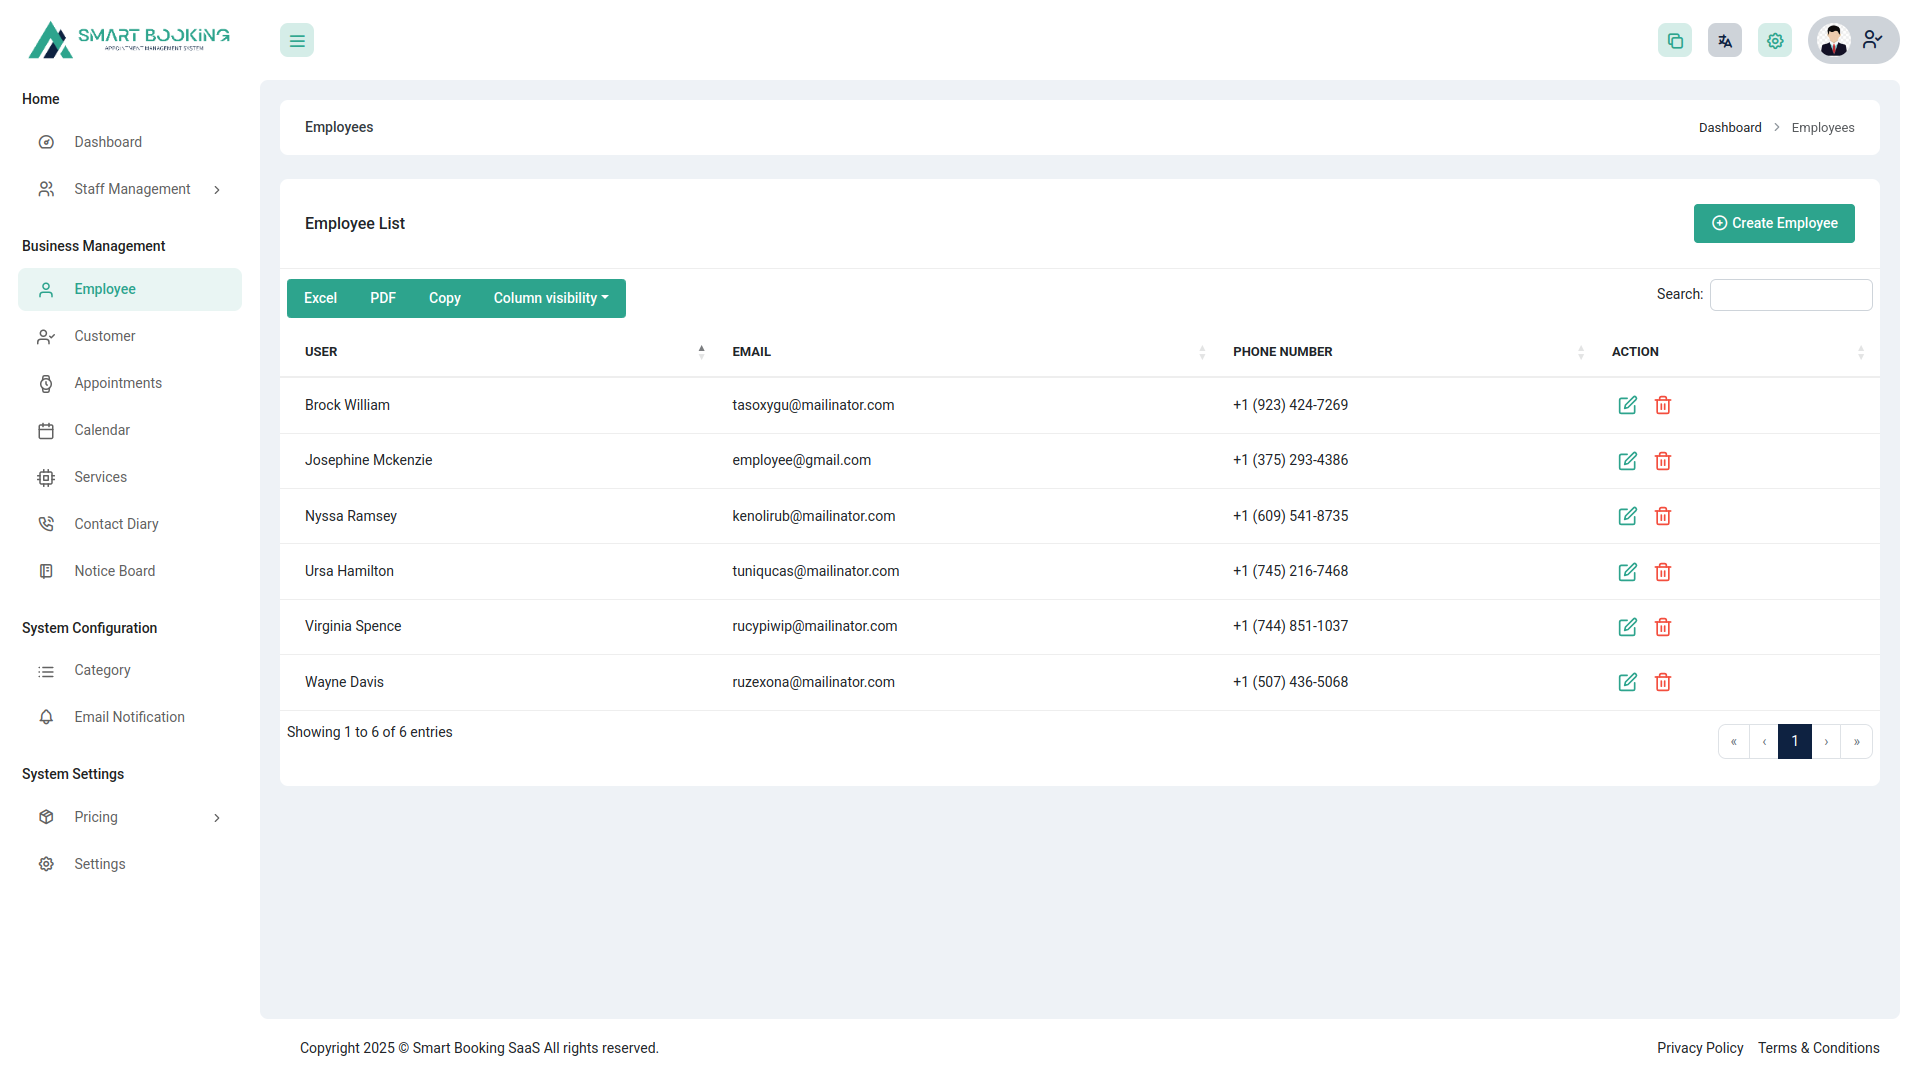Screen dimensions: 1920x1080
Task: Open the Notice Board from sidebar
Action: coord(46,570)
